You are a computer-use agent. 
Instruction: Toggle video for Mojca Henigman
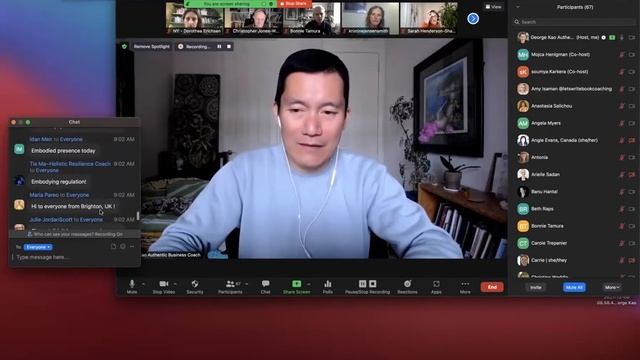pos(632,54)
